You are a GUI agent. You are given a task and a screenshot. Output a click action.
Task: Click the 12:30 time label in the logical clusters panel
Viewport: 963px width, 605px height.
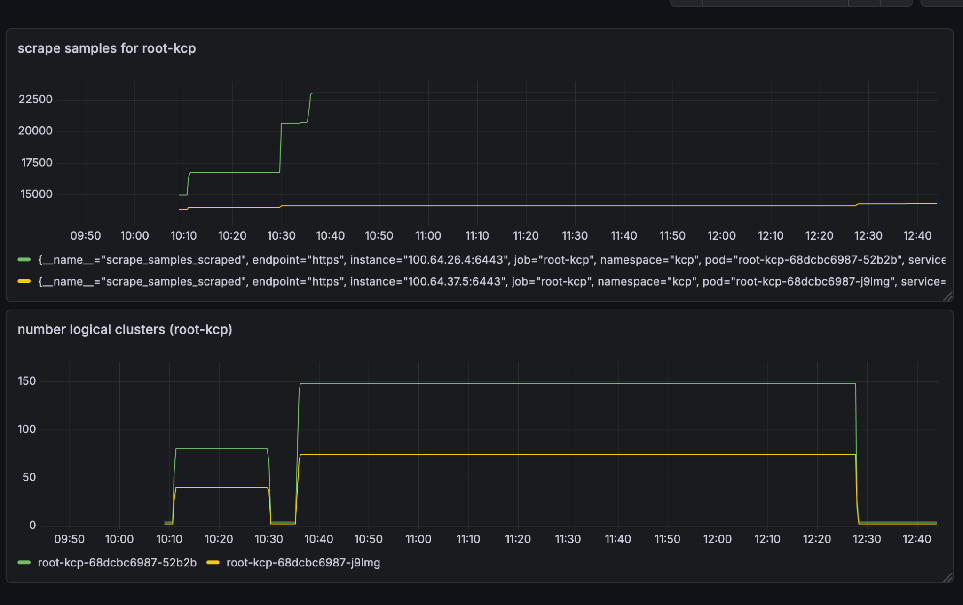pyautogui.click(x=867, y=539)
